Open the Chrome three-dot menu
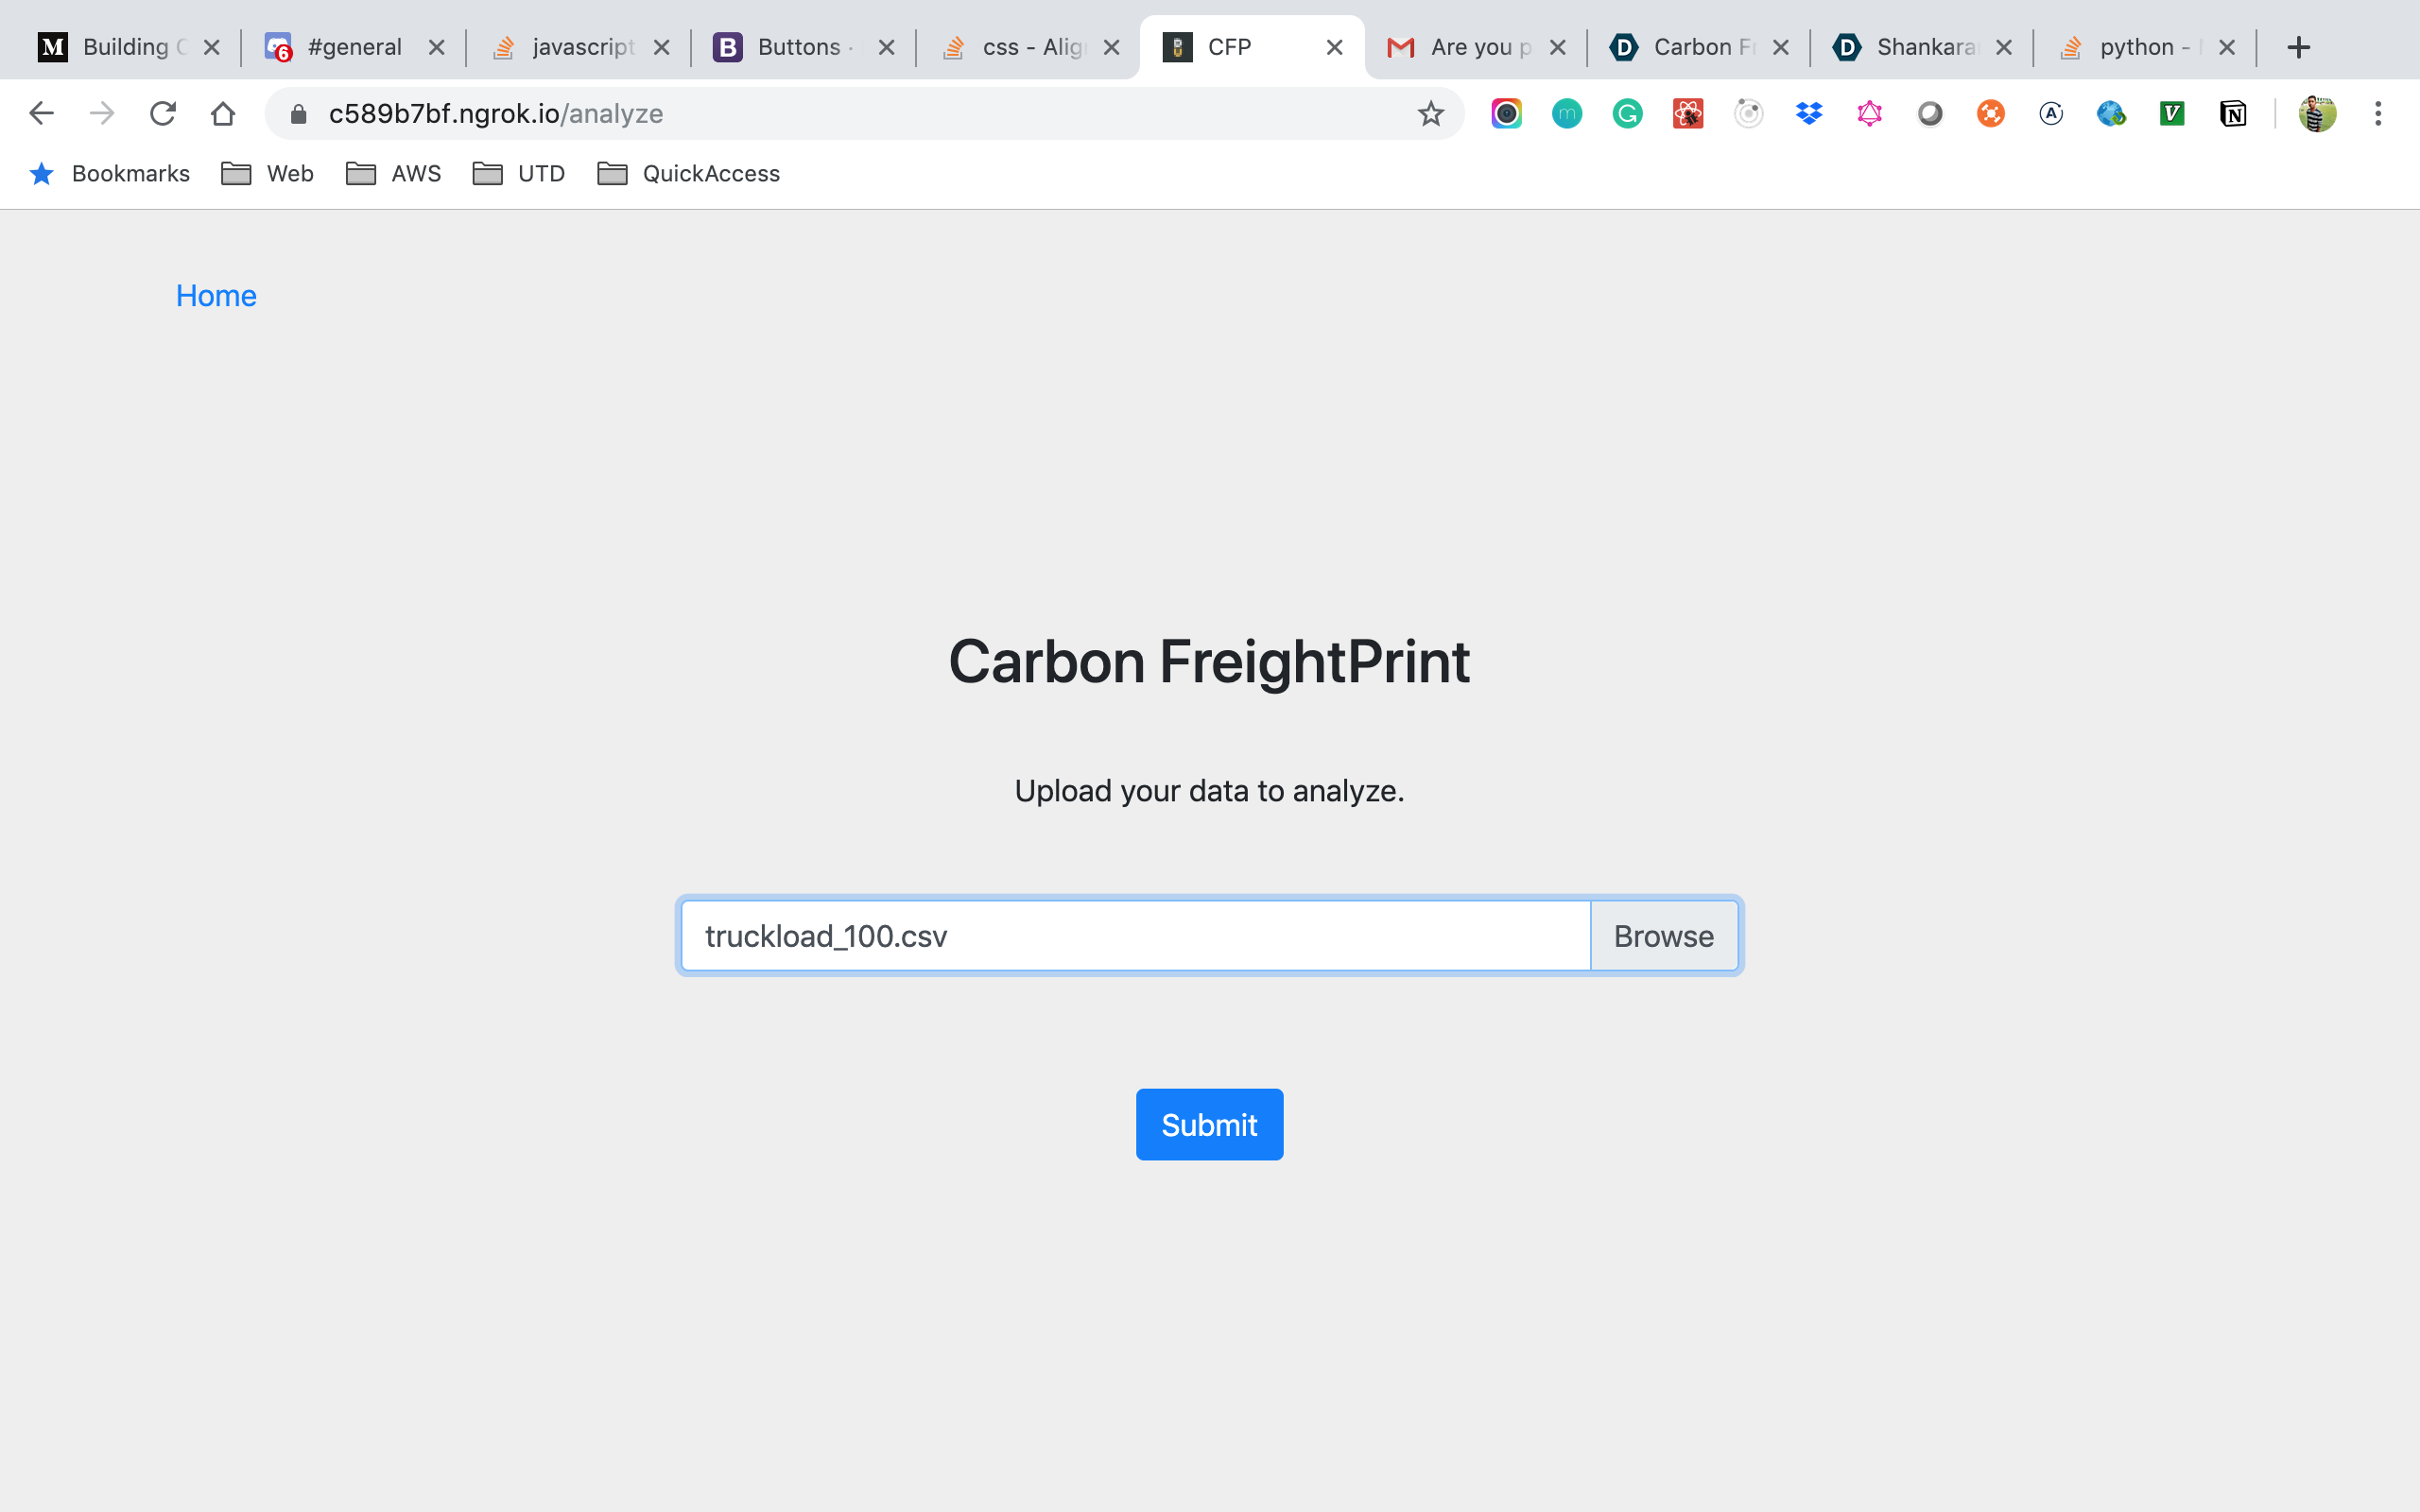Viewport: 2420px width, 1512px height. coord(2378,114)
